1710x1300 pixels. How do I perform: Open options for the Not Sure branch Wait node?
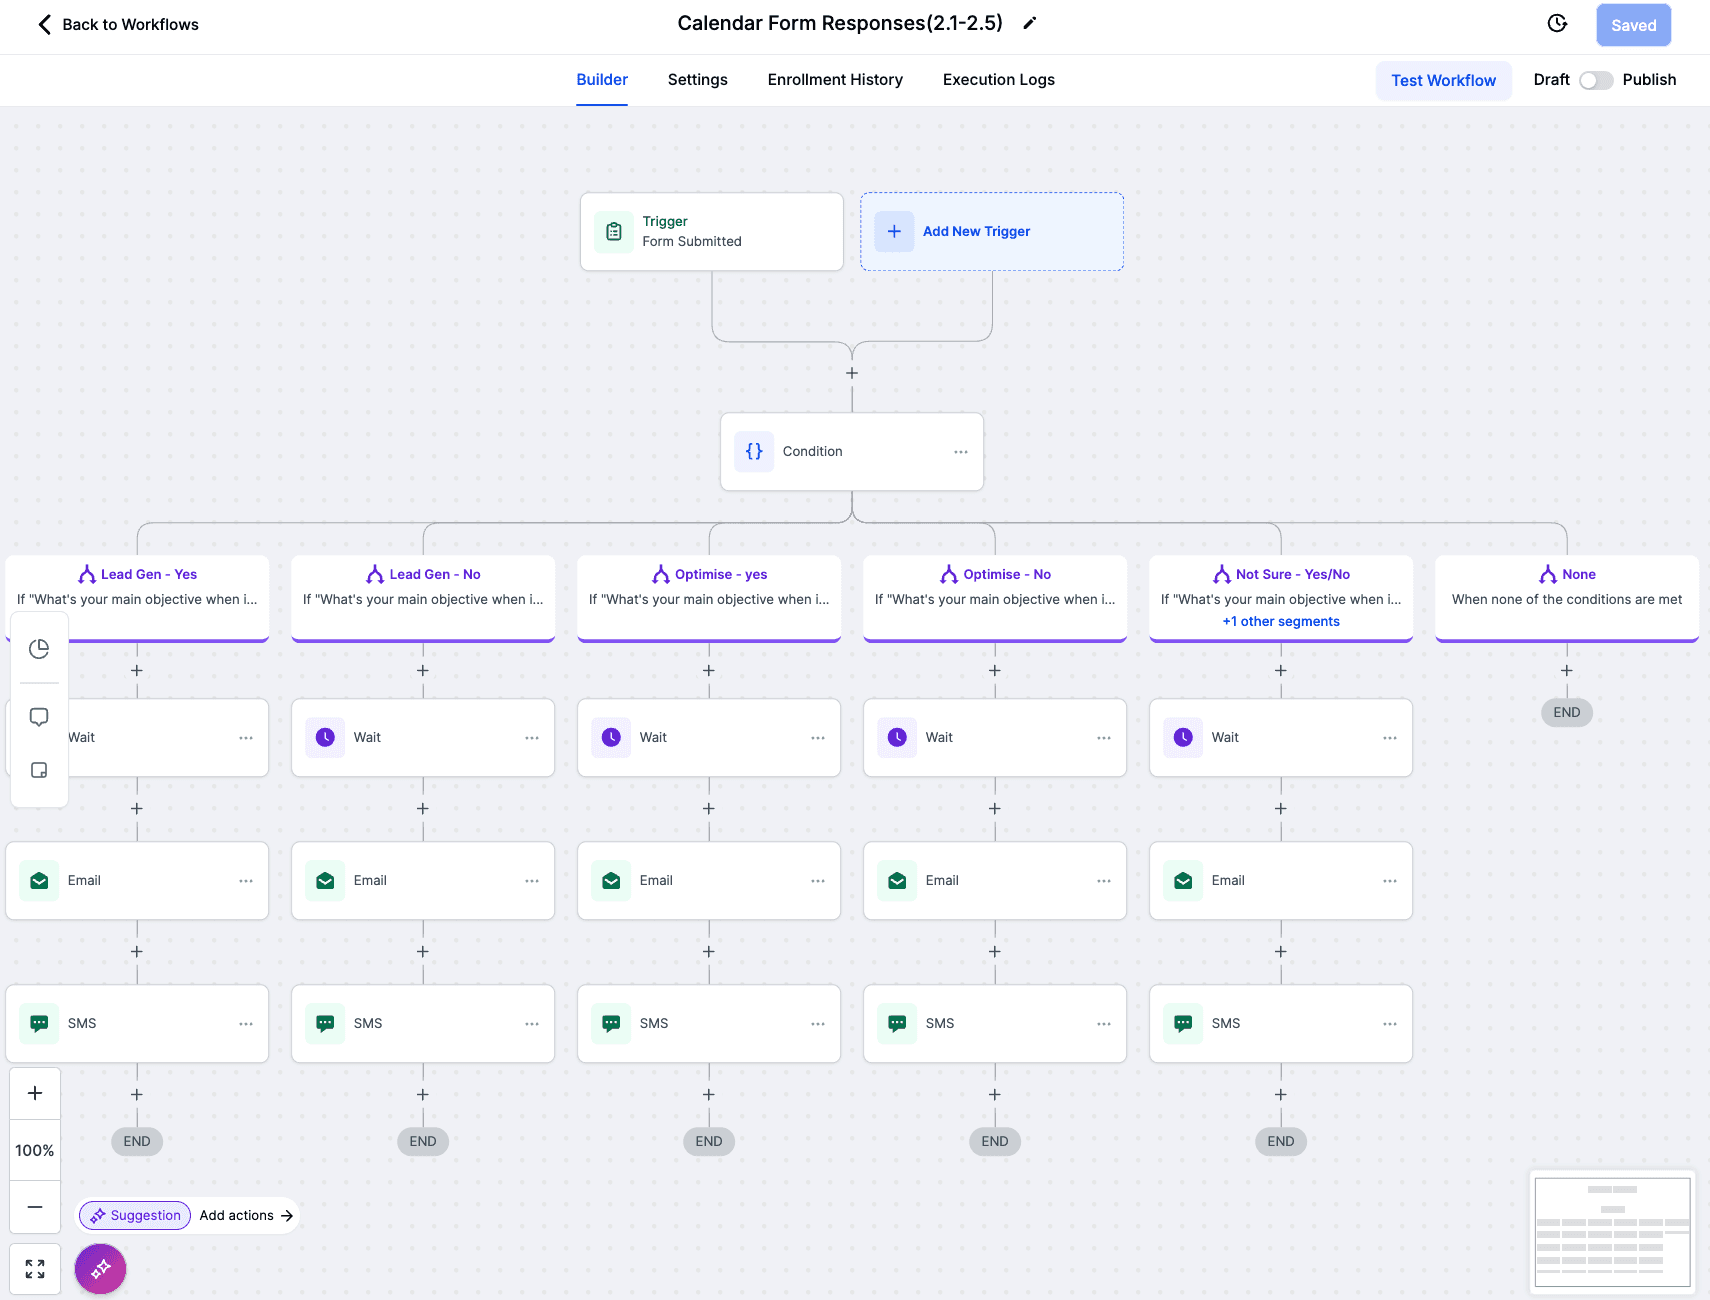coord(1390,737)
